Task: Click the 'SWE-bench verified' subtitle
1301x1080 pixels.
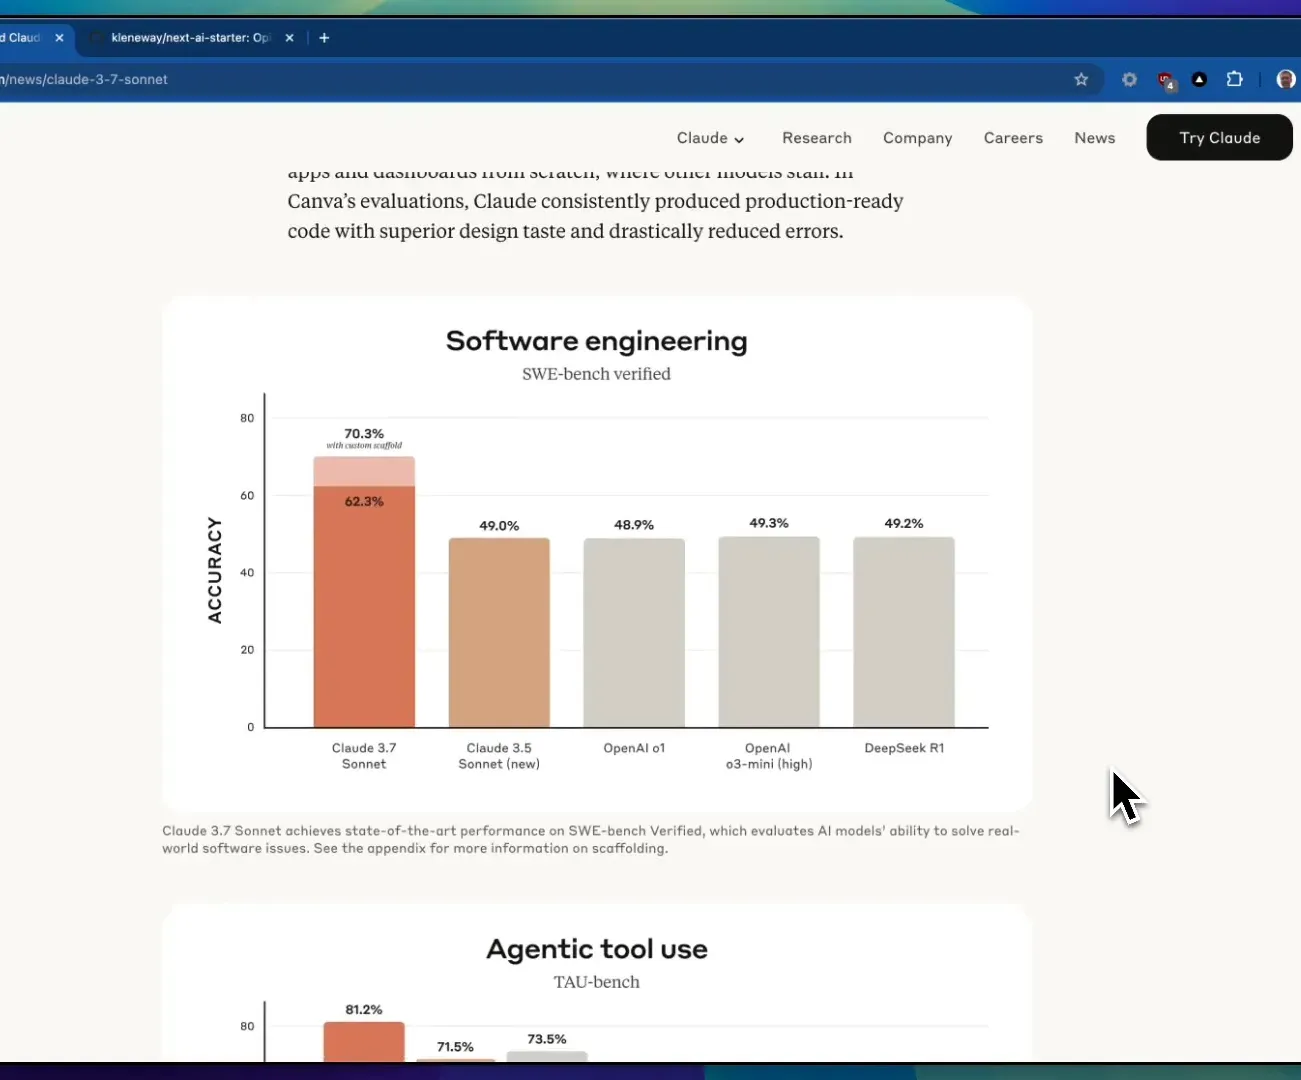Action: 597,374
